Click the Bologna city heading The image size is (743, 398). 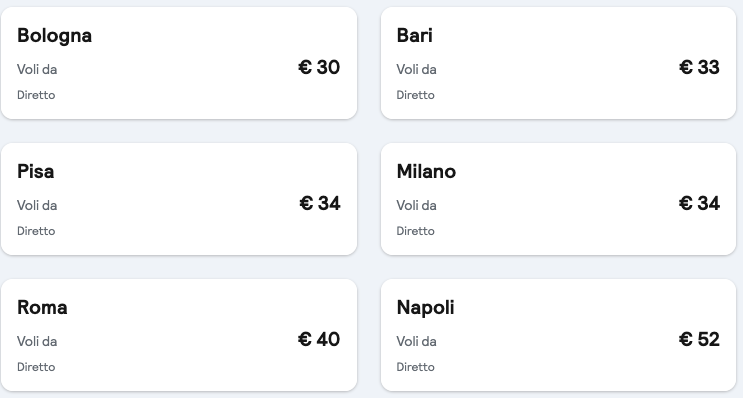54,36
